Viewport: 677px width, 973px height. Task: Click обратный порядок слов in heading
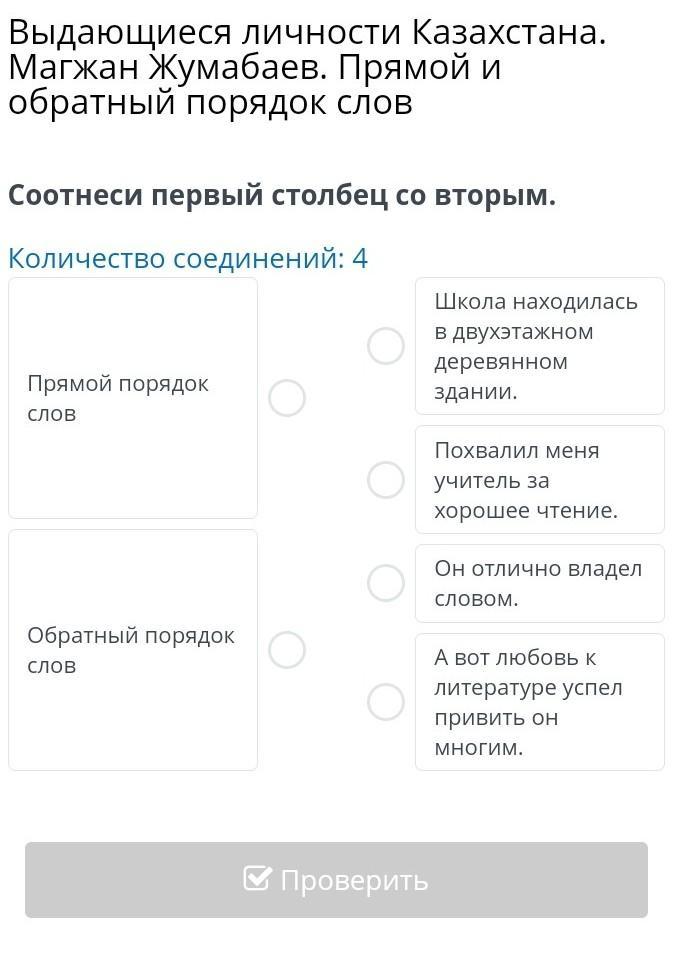[x=210, y=102]
